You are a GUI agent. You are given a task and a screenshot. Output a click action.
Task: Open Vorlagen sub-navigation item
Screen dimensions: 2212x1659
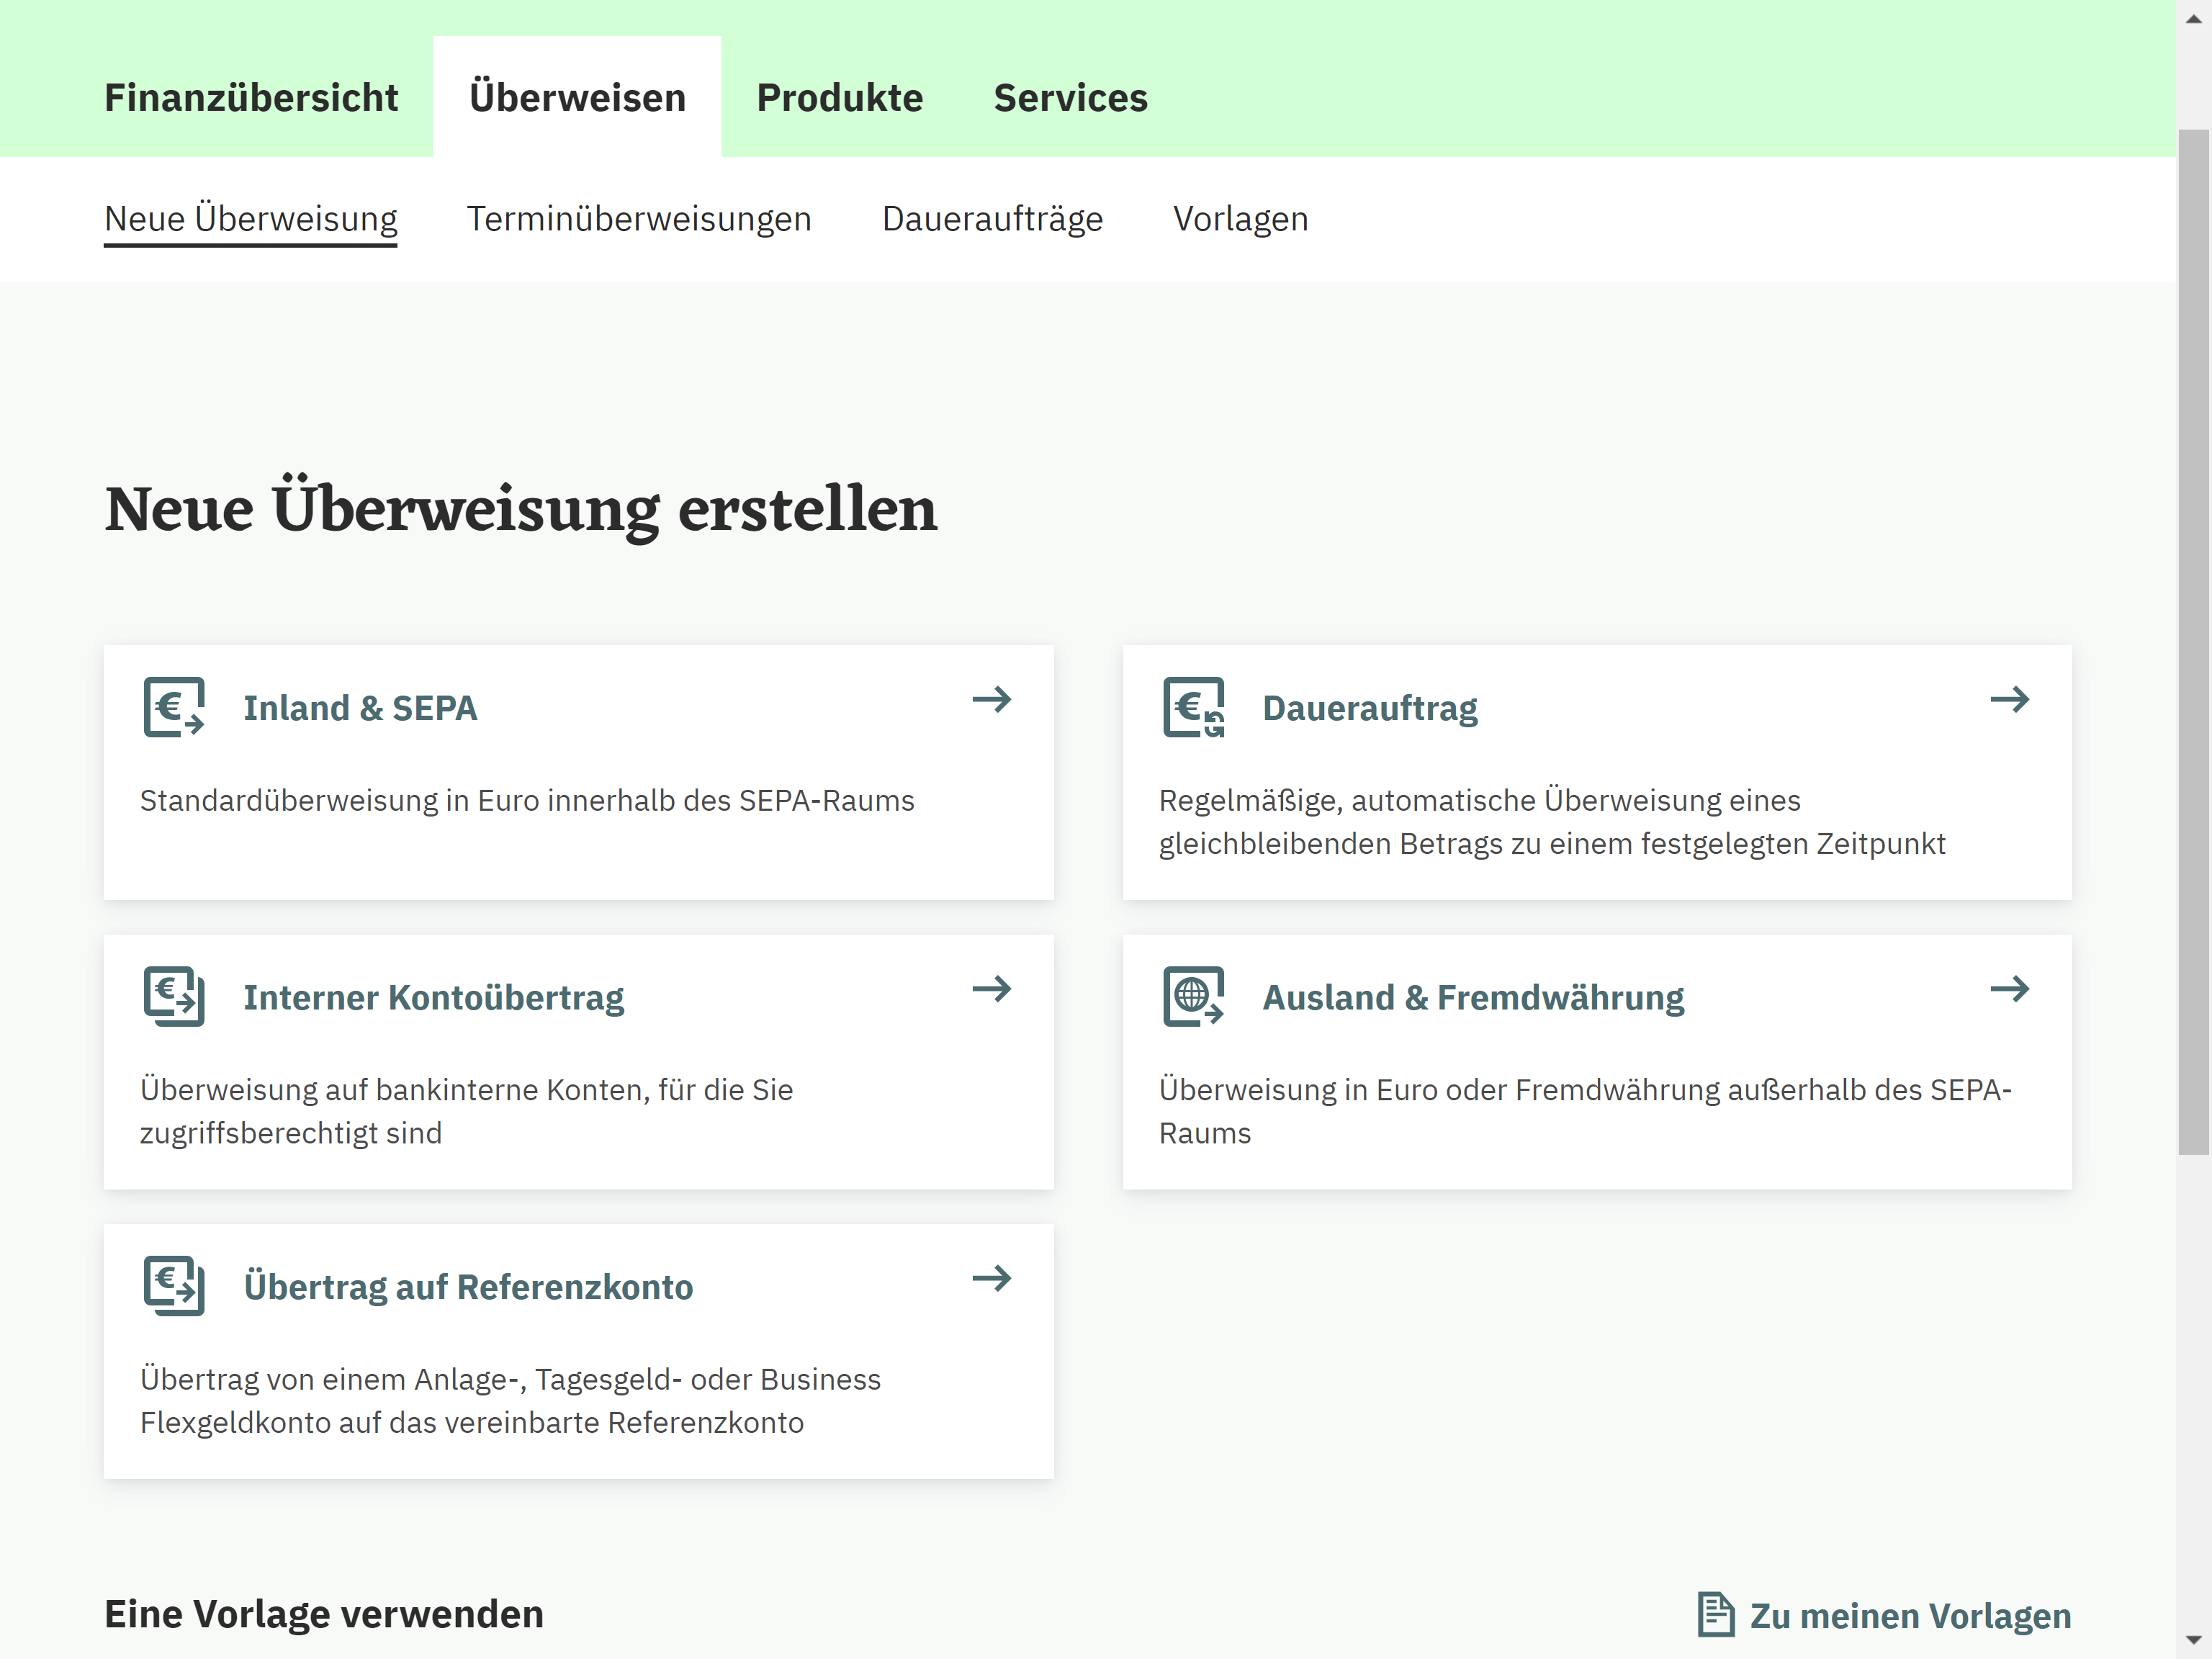pos(1241,219)
